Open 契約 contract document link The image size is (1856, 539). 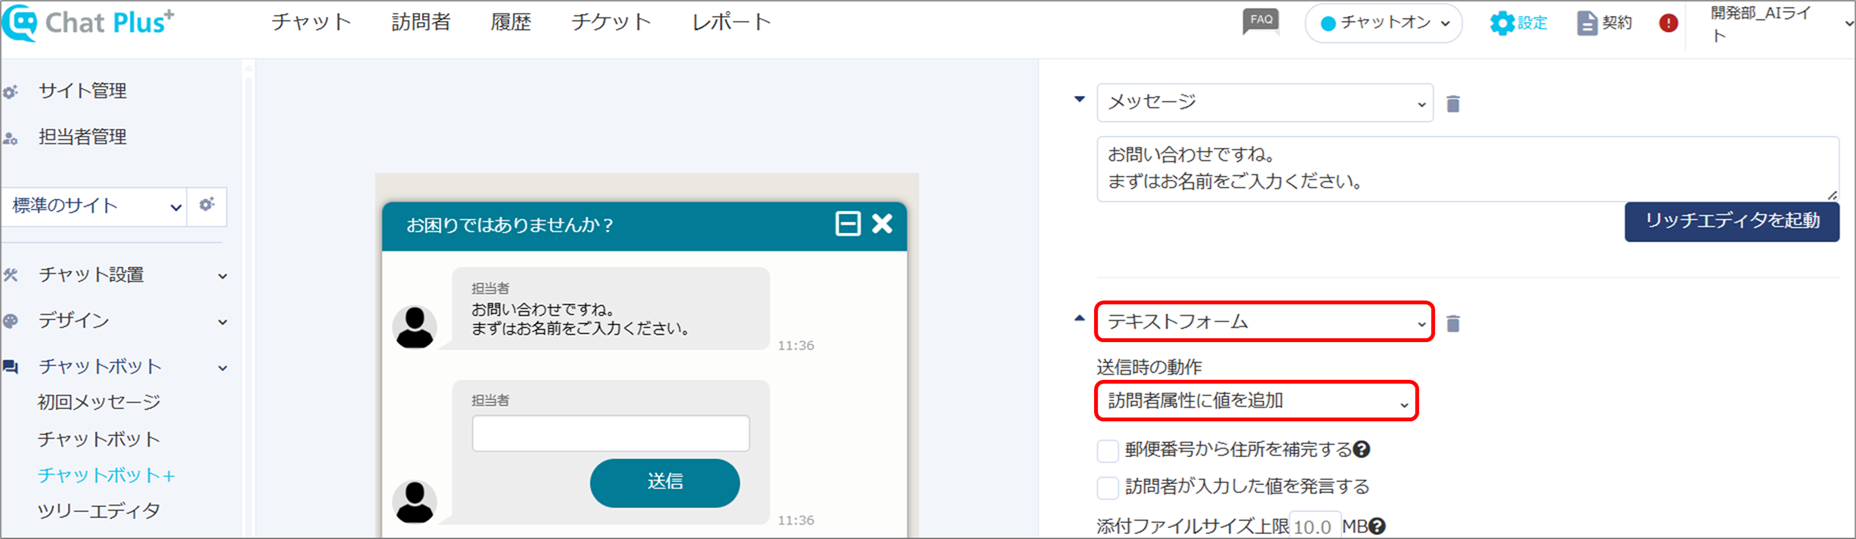(1604, 23)
